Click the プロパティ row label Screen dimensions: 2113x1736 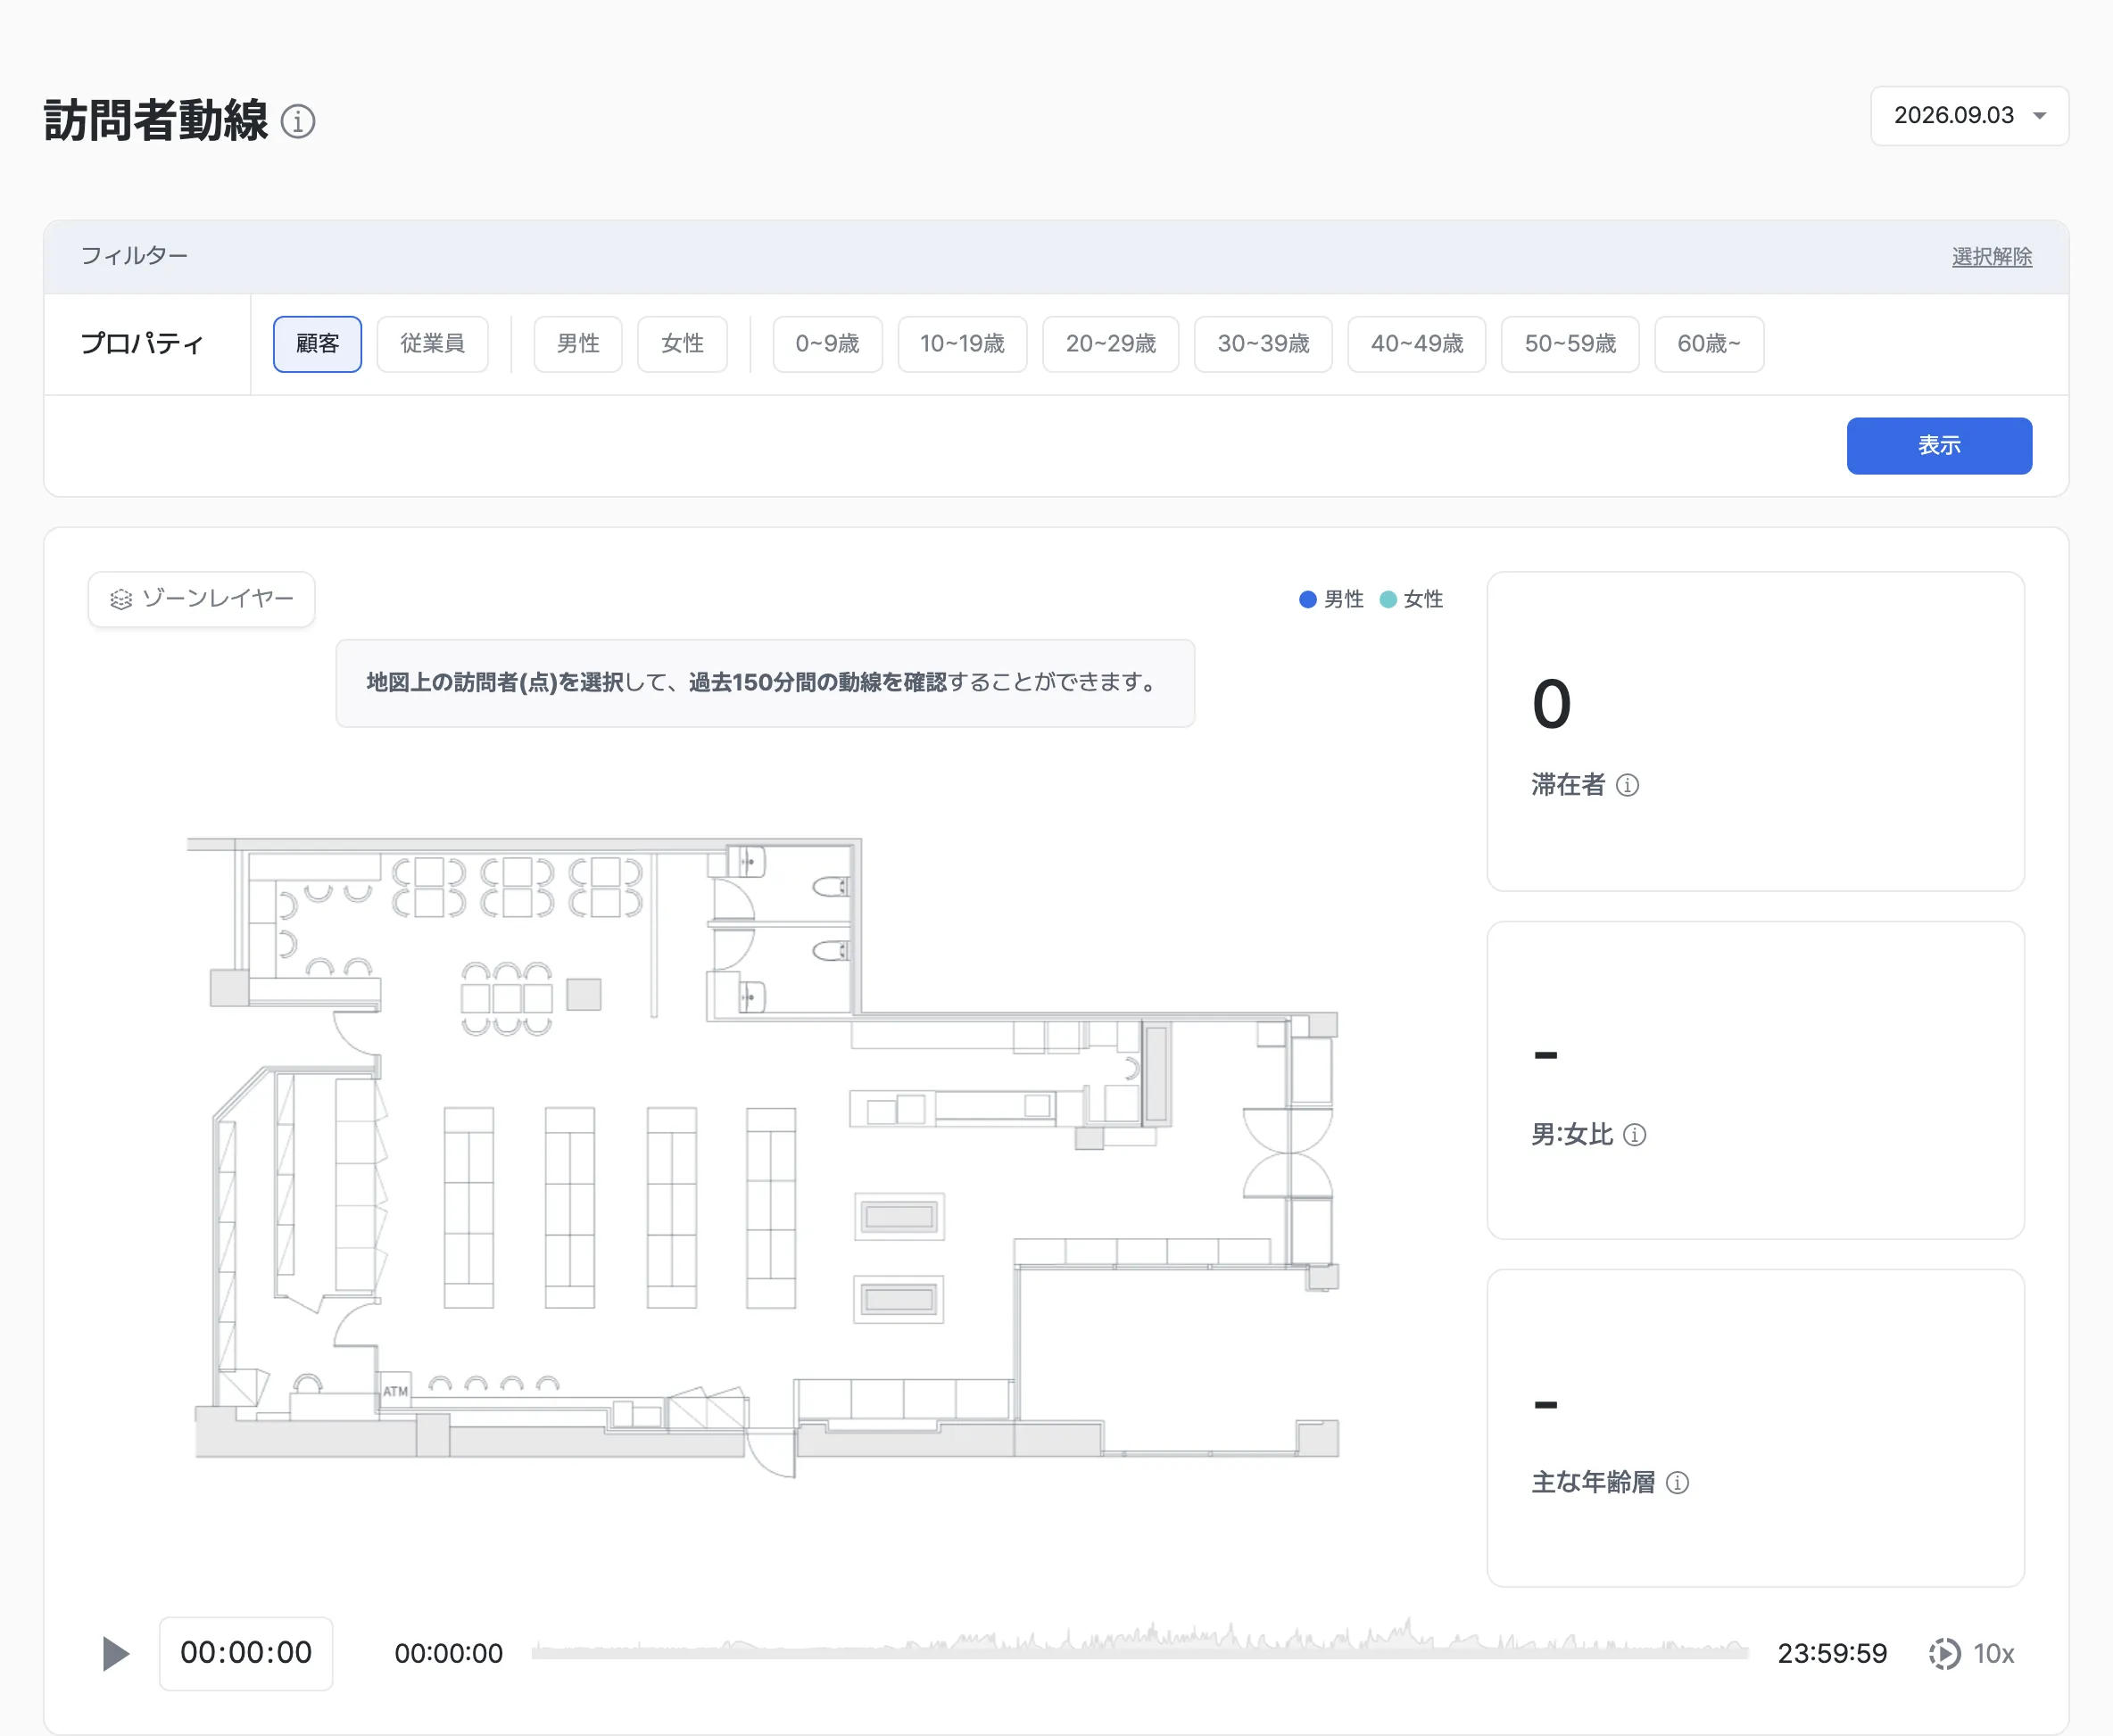click(142, 344)
